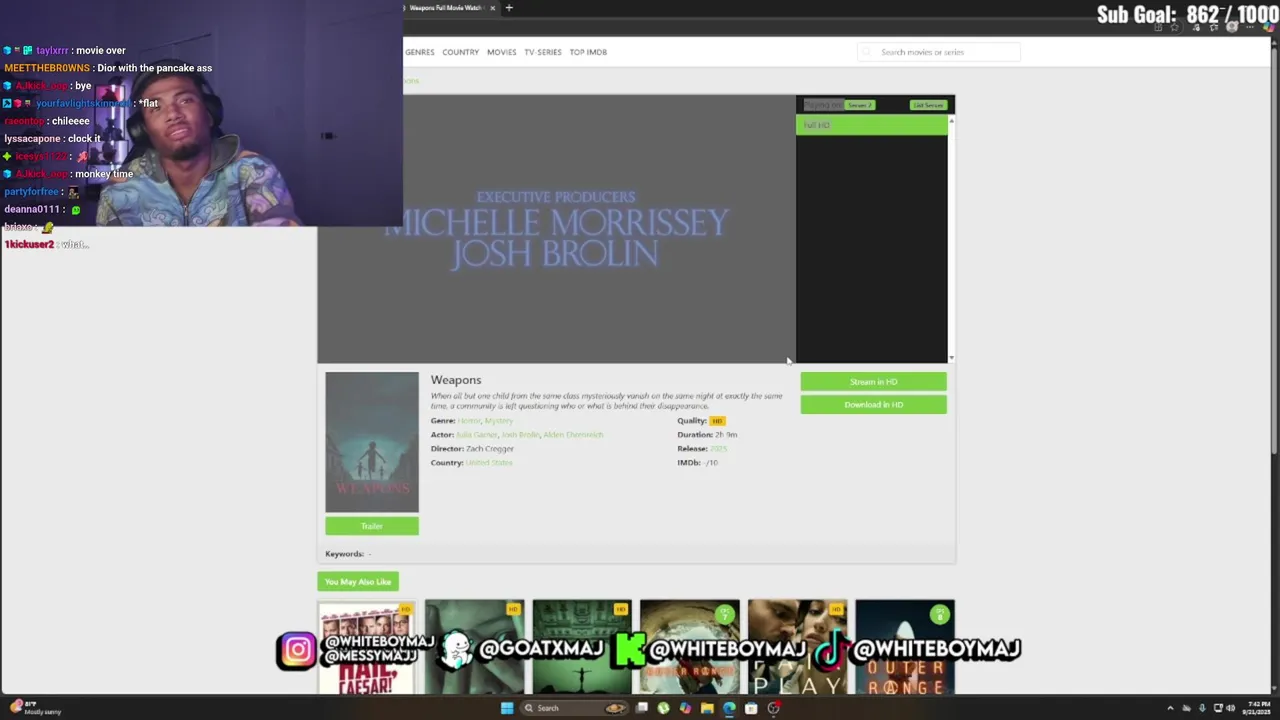
Task: Open Task View on the taskbar
Action: pos(642,708)
